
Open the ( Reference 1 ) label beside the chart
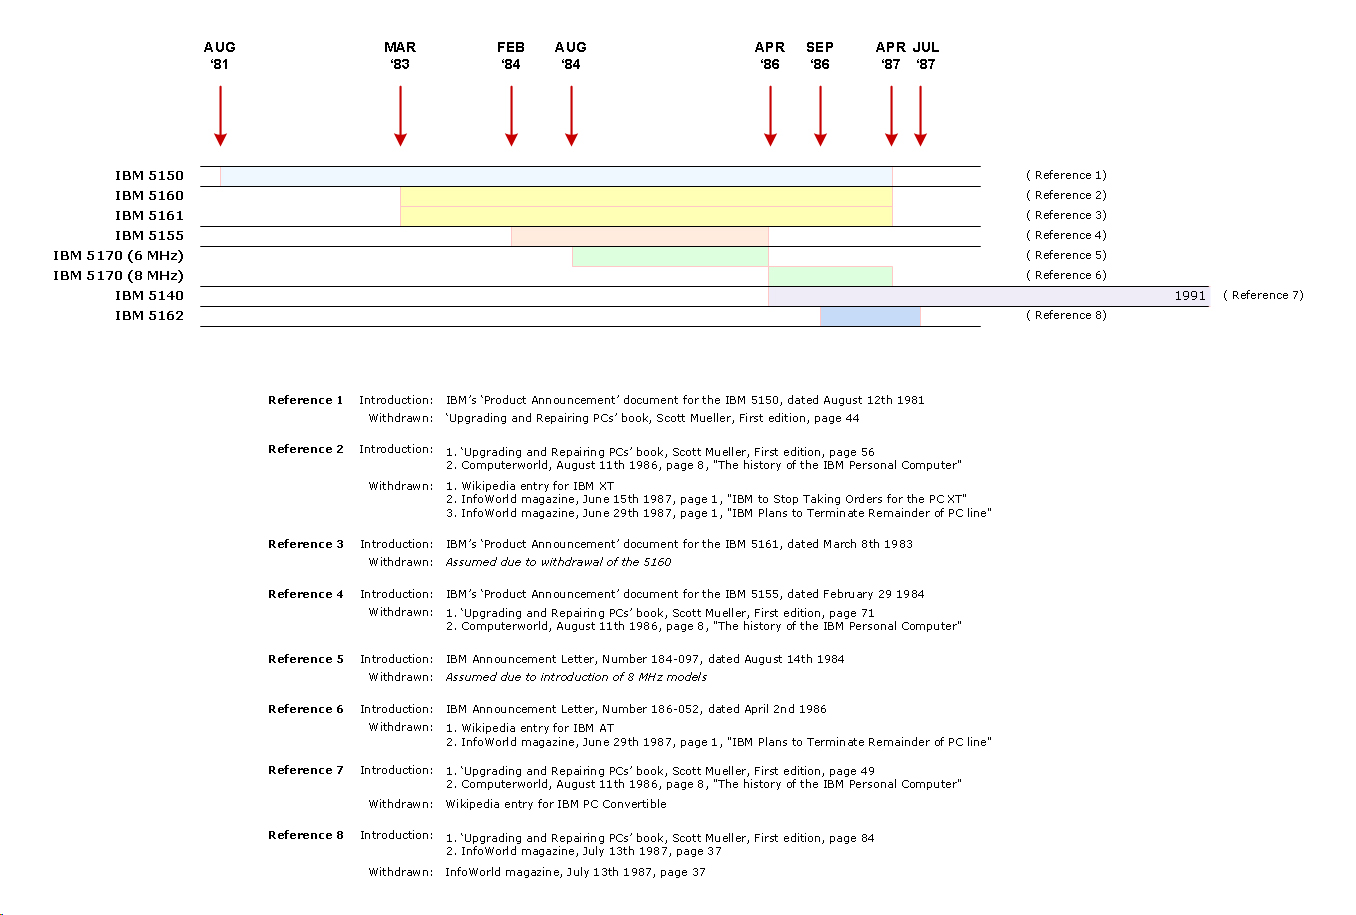(1066, 175)
